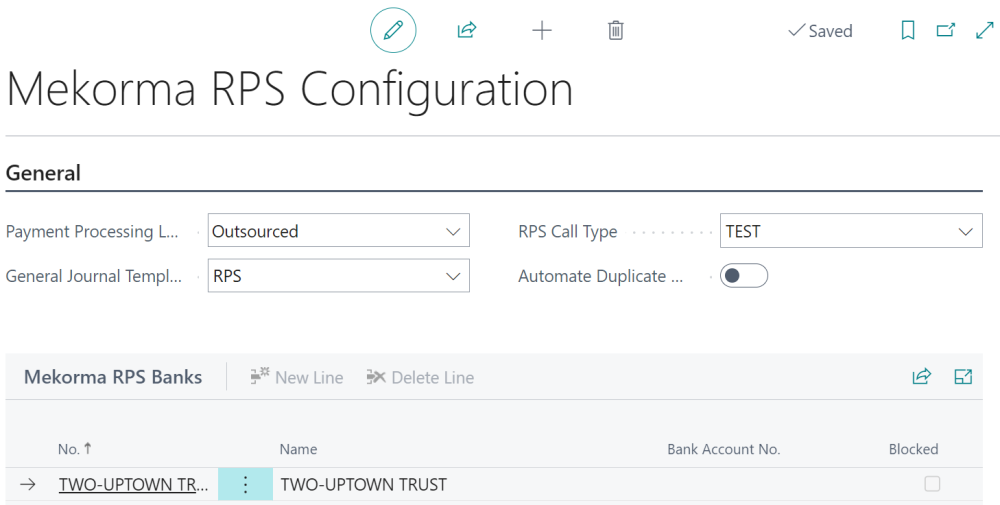Open the TWO-UPTOWN TR... bank link
The image size is (1000, 505).
(133, 485)
